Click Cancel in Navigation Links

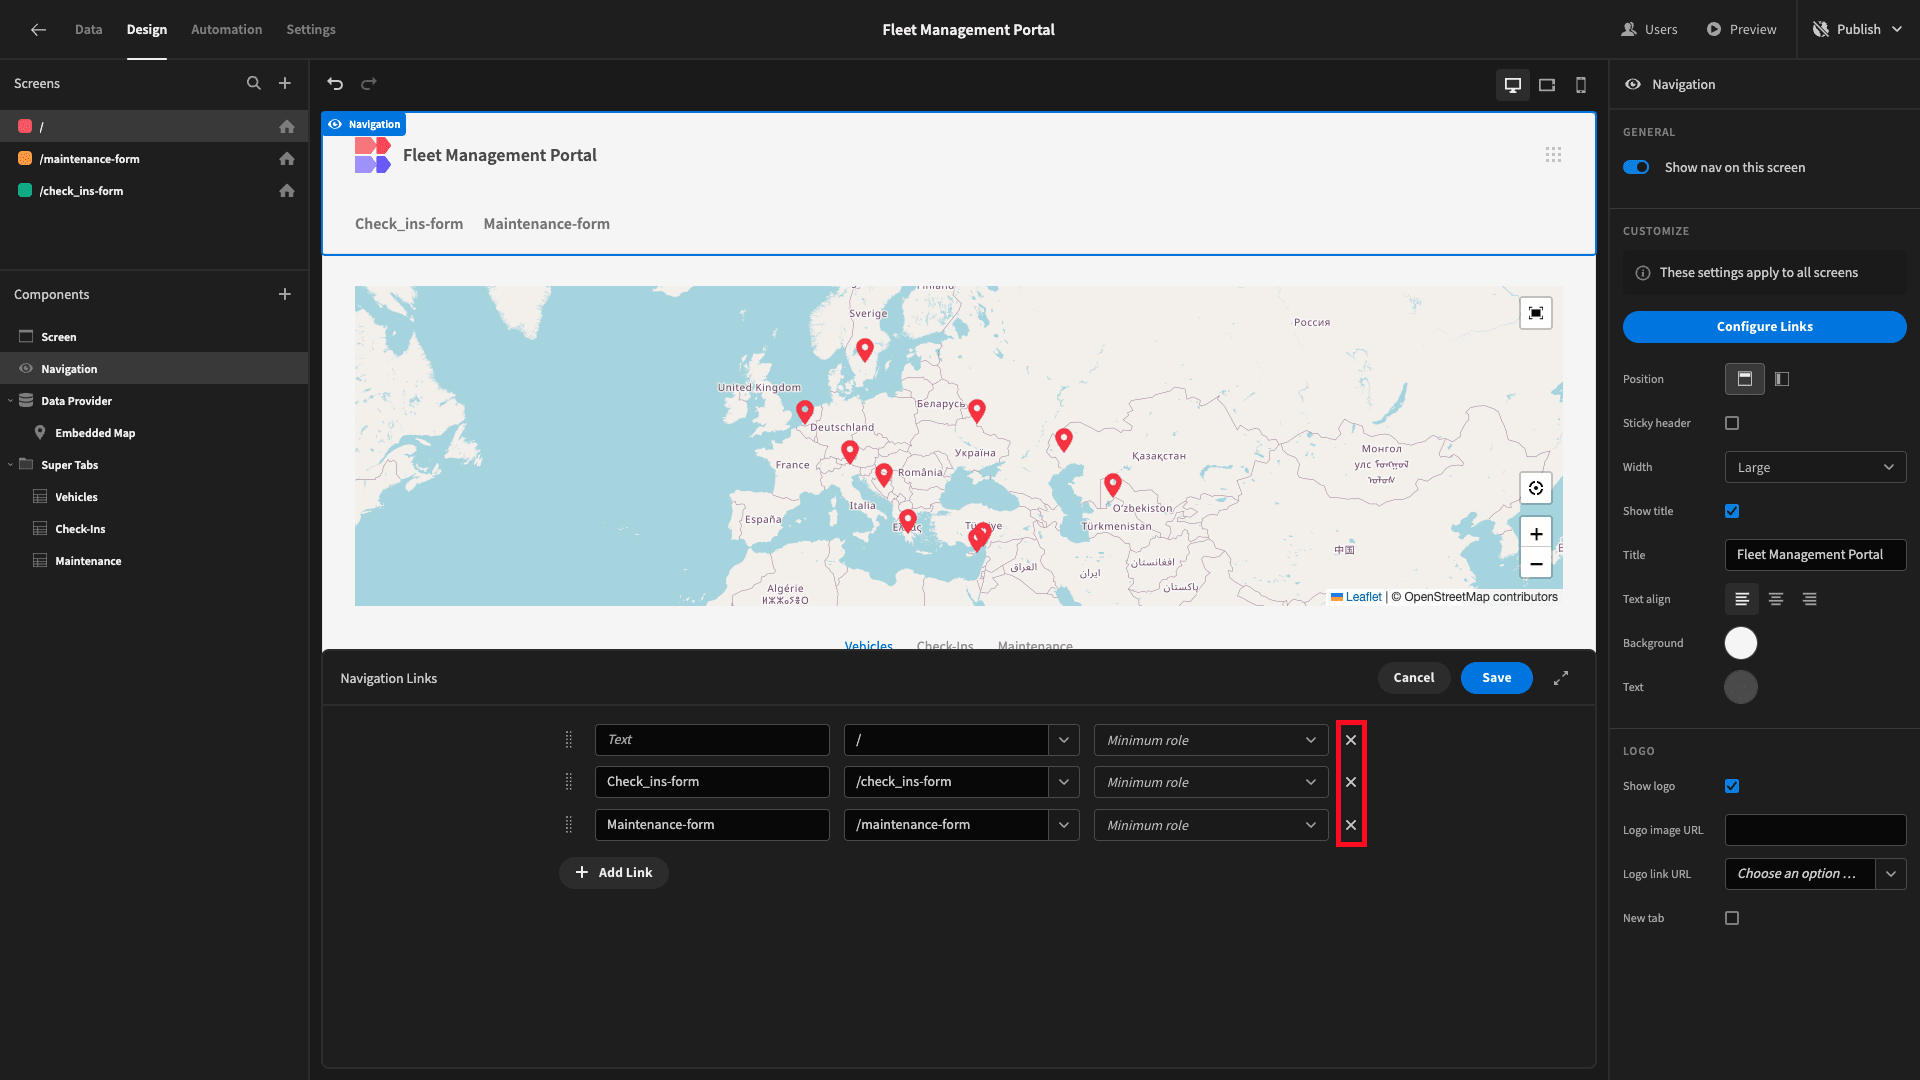(1414, 678)
